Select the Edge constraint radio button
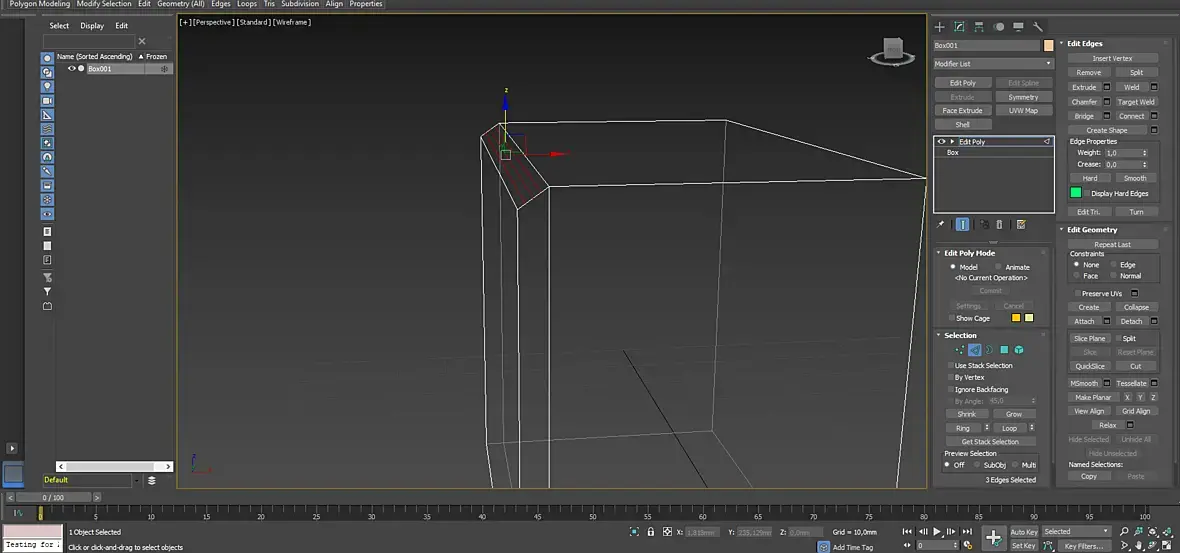1180x553 pixels. 1113,265
